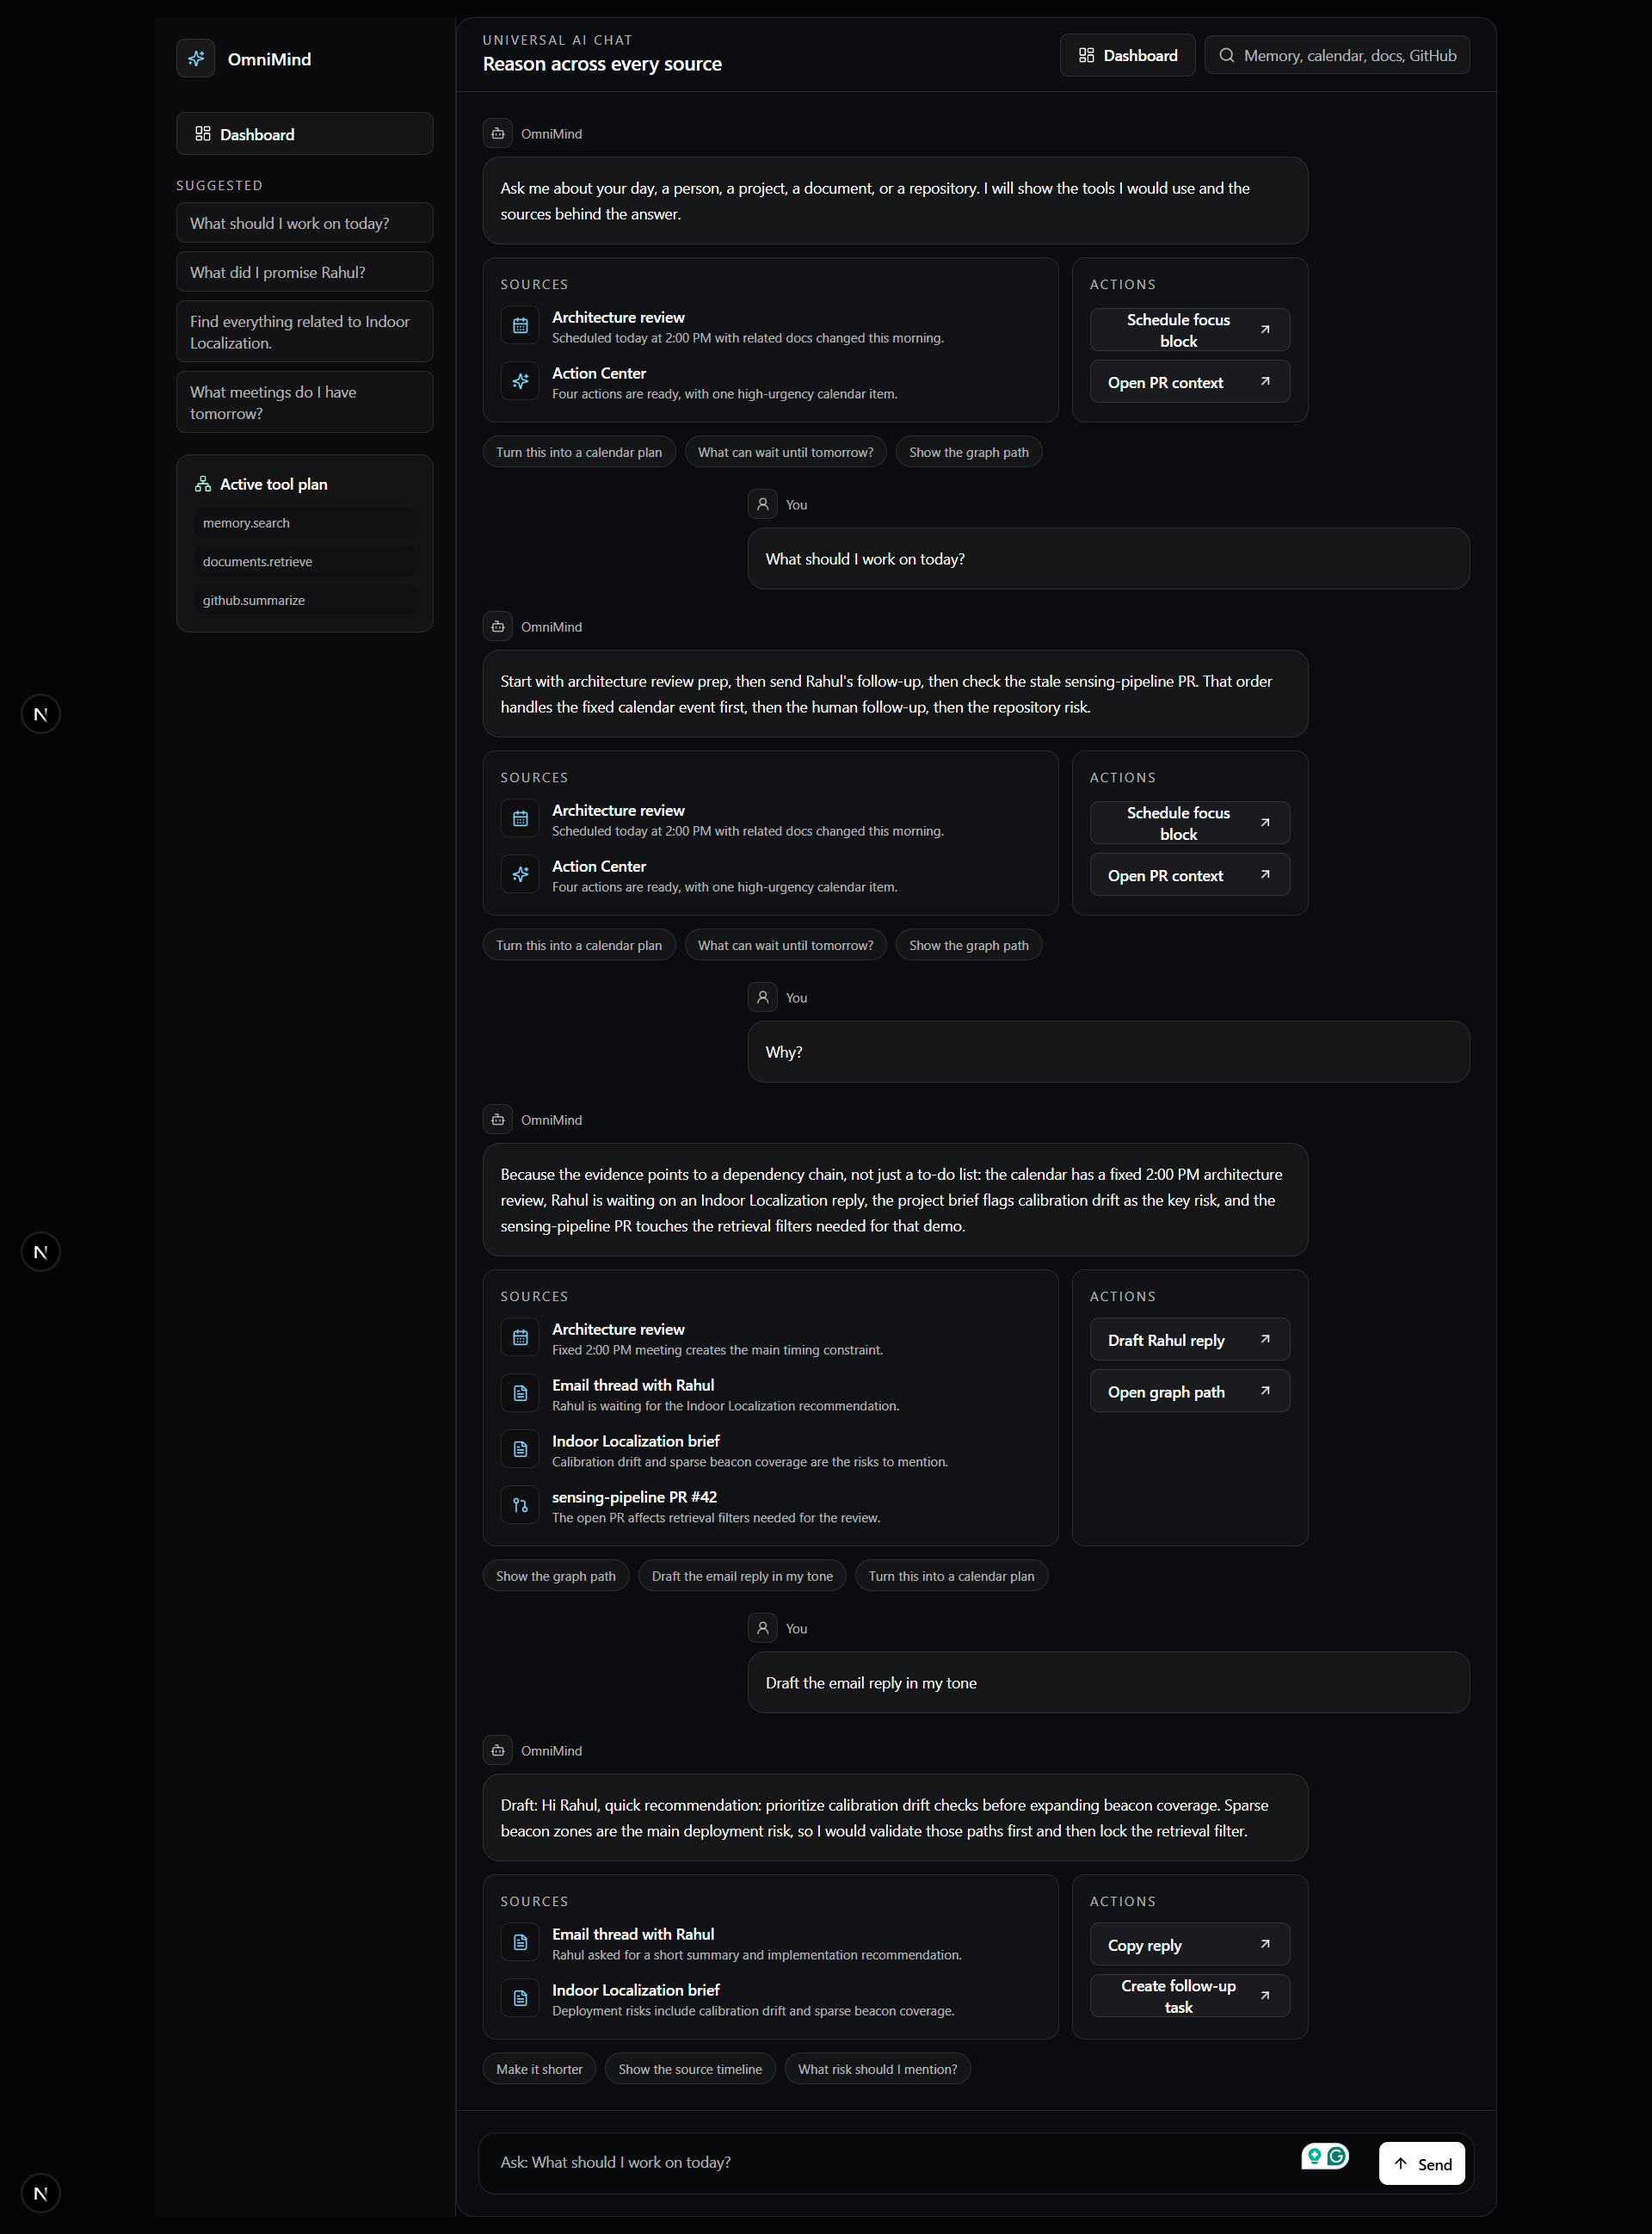The height and width of the screenshot is (2234, 1652).
Task: Click the Active tool plan network icon
Action: pos(203,484)
